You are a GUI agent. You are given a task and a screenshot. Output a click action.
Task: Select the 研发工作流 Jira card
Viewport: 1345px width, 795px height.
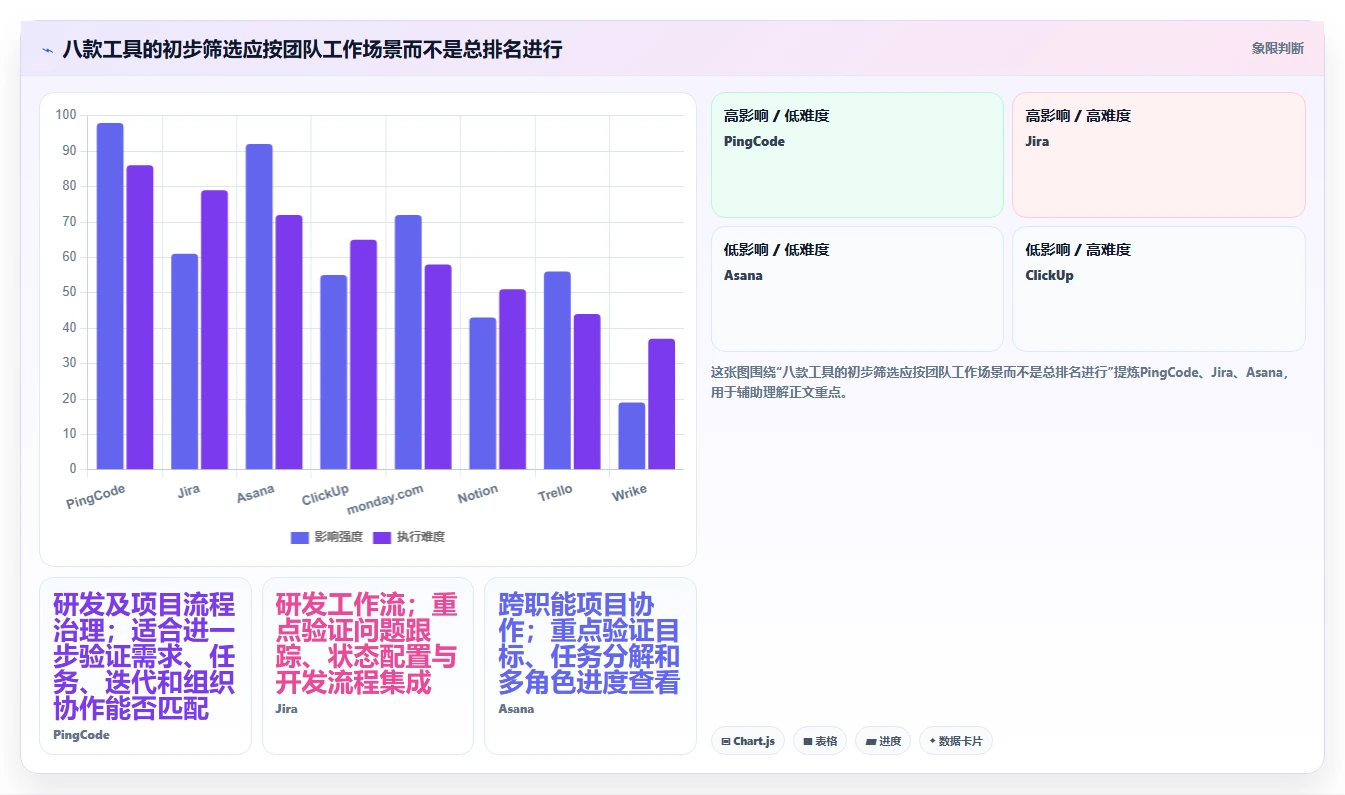[367, 666]
